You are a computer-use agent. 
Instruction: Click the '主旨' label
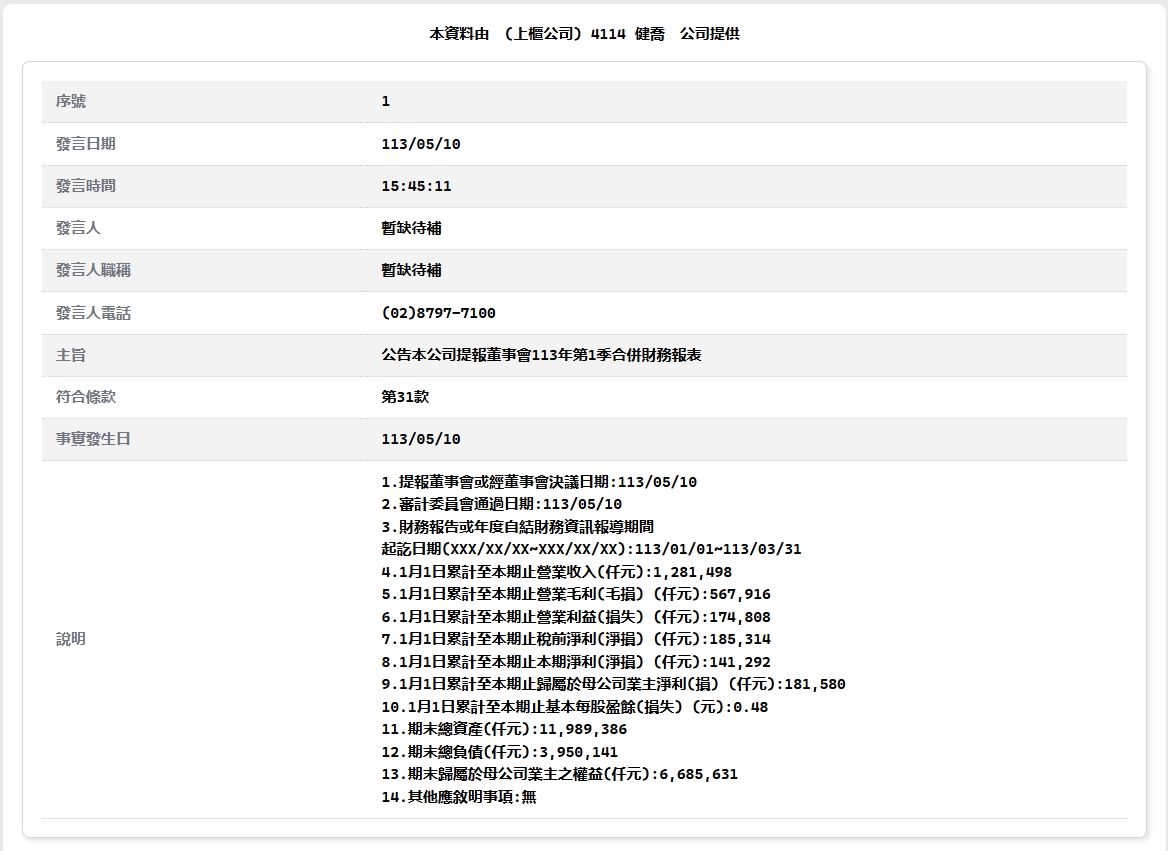(71, 355)
